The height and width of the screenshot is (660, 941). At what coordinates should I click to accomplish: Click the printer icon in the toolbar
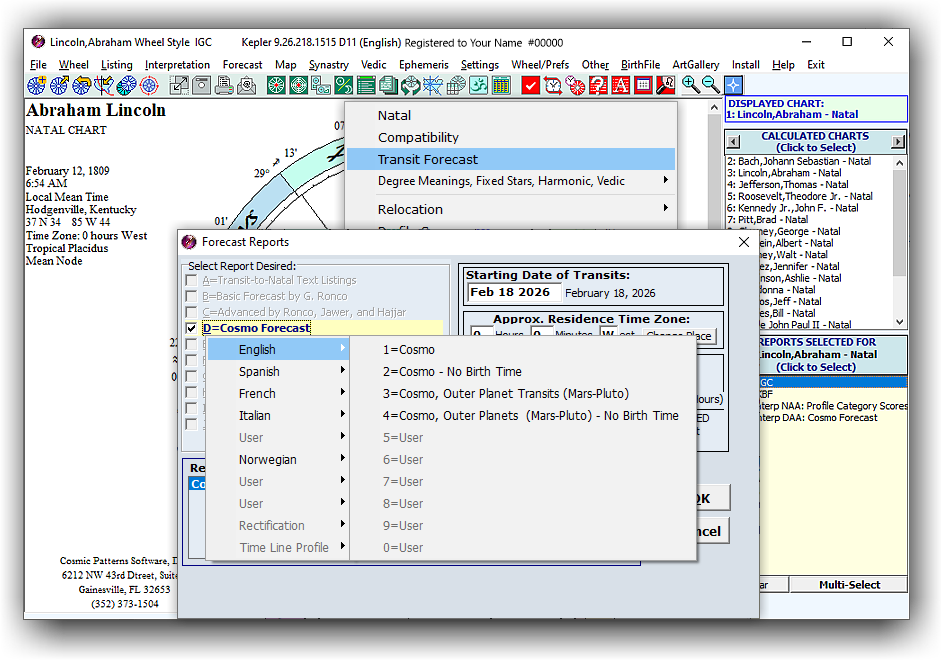click(224, 85)
